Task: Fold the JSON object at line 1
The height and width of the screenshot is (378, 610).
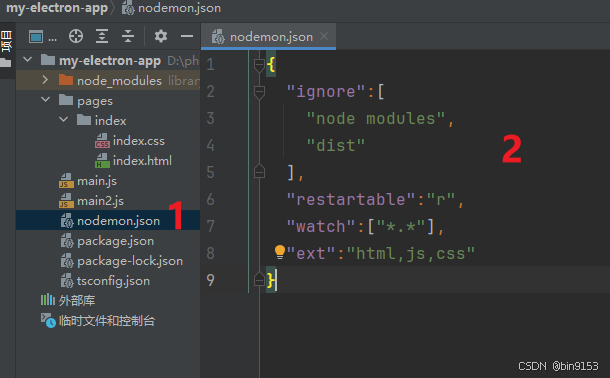Action: (x=259, y=65)
